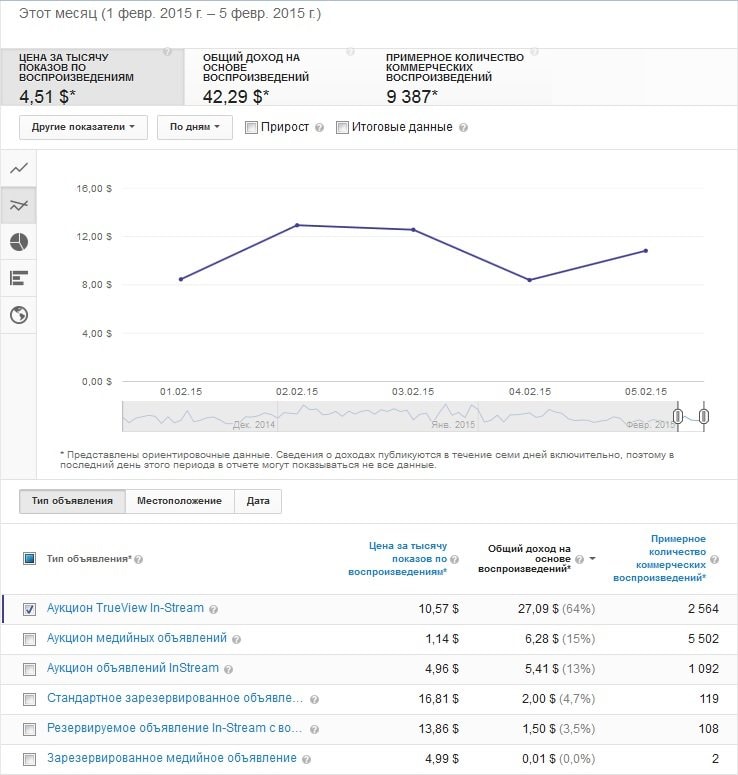Viewport: 738px width, 775px height.
Task: Select the line chart view icon
Action: [18, 169]
